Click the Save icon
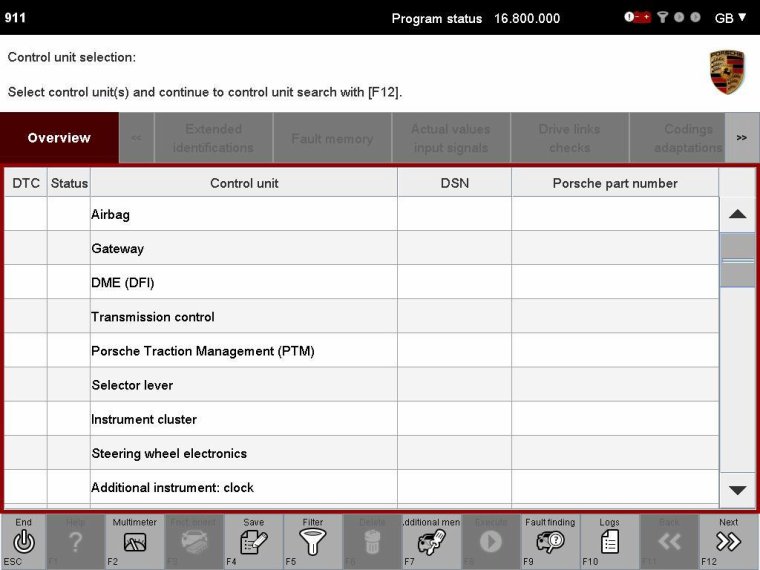The image size is (760, 570). coord(253,541)
